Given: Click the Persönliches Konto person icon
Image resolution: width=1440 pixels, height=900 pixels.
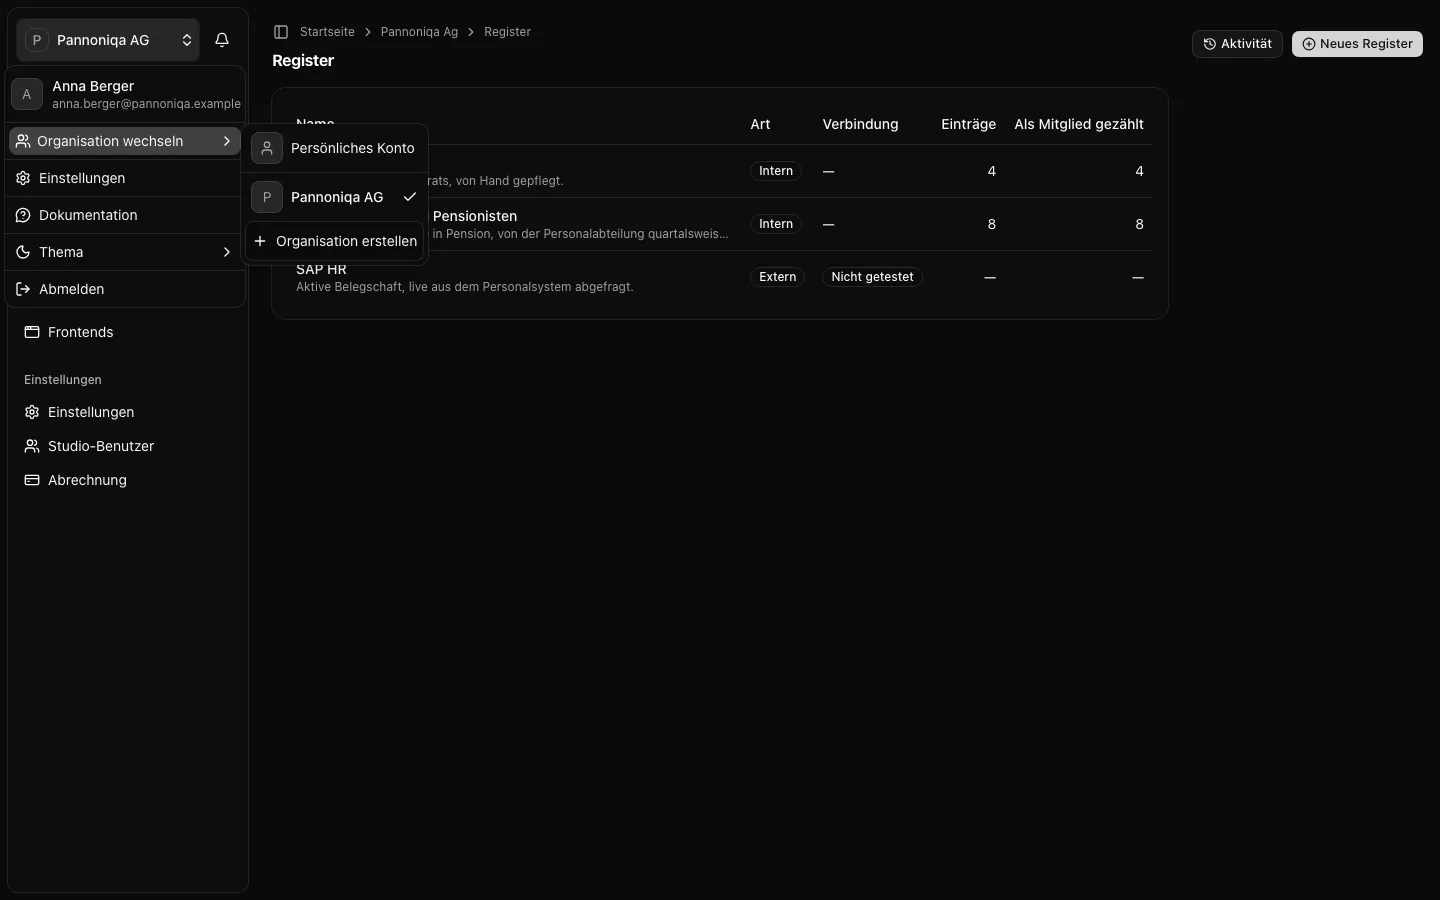Looking at the screenshot, I should (x=267, y=148).
